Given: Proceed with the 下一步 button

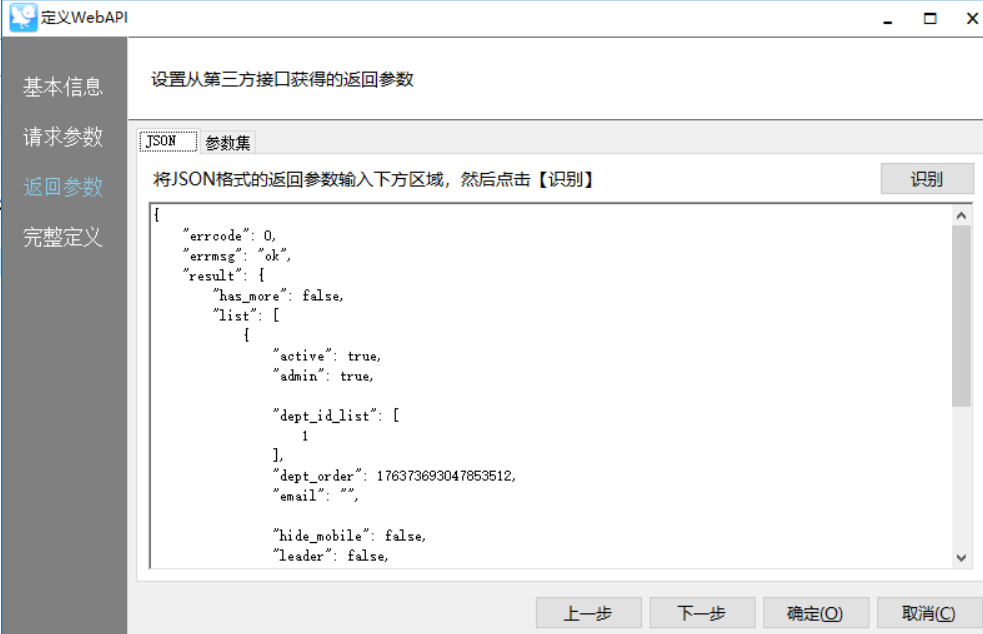Looking at the screenshot, I should point(702,613).
